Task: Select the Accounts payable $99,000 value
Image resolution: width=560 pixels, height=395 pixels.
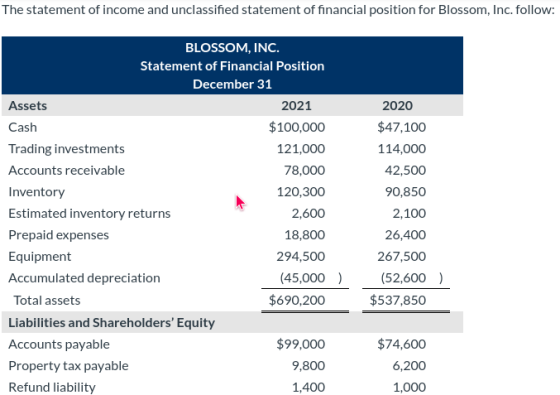Action: (x=301, y=344)
